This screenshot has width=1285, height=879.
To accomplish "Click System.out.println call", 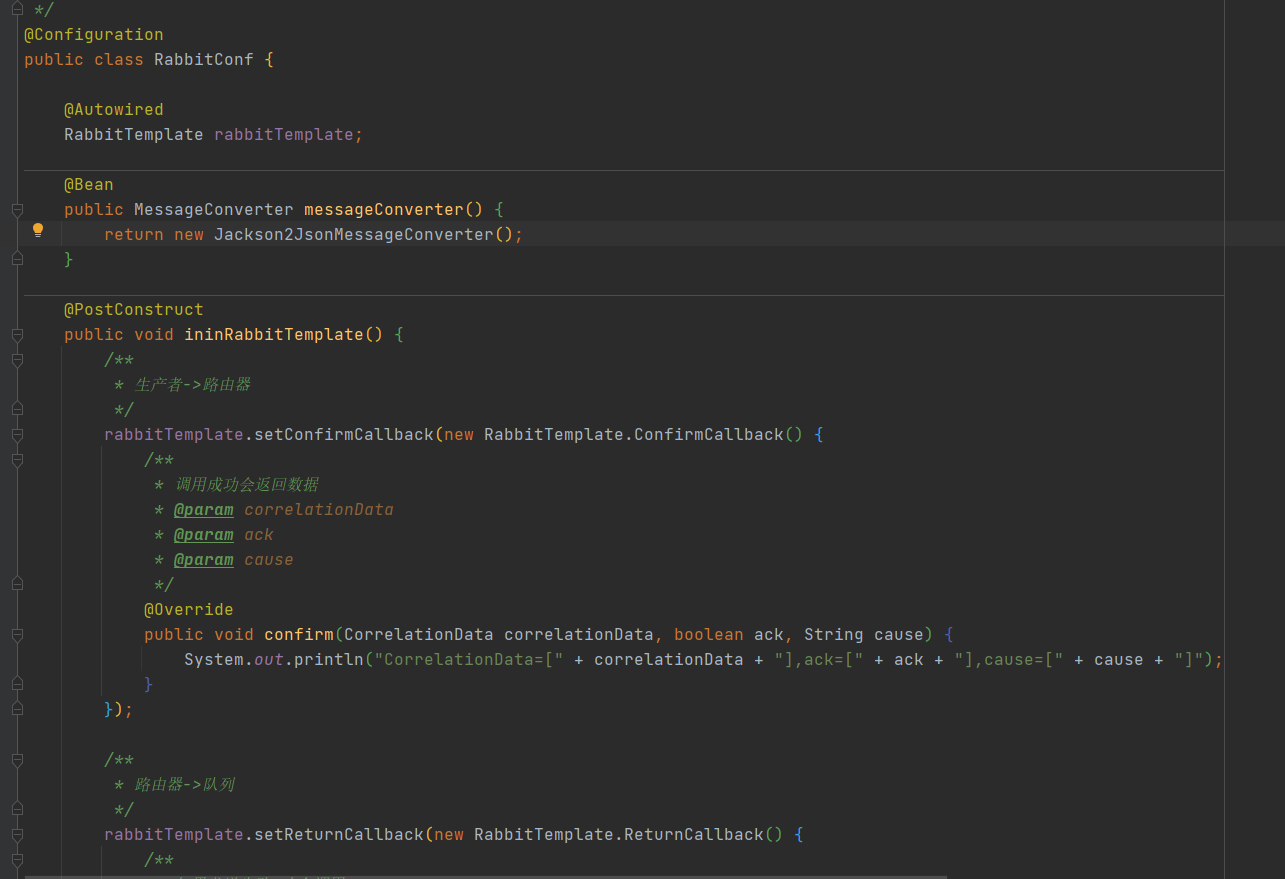I will tap(274, 660).
